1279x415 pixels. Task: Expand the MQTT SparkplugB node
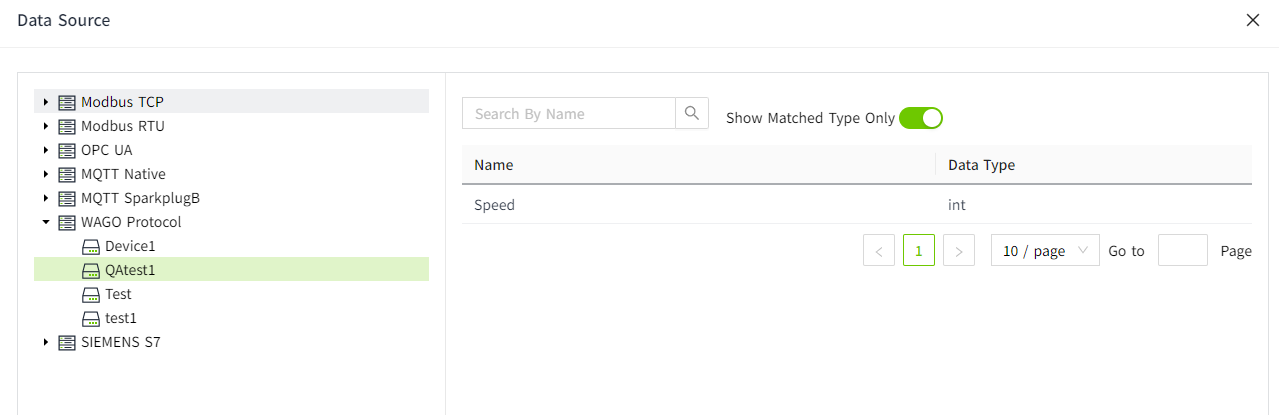(46, 198)
